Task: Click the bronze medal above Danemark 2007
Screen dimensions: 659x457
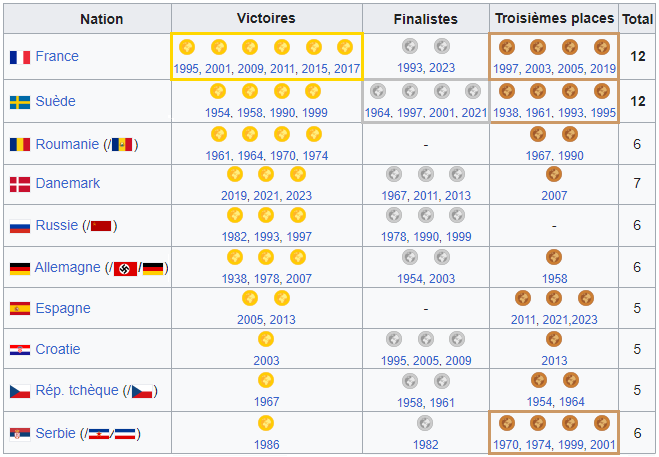Action: point(554,174)
